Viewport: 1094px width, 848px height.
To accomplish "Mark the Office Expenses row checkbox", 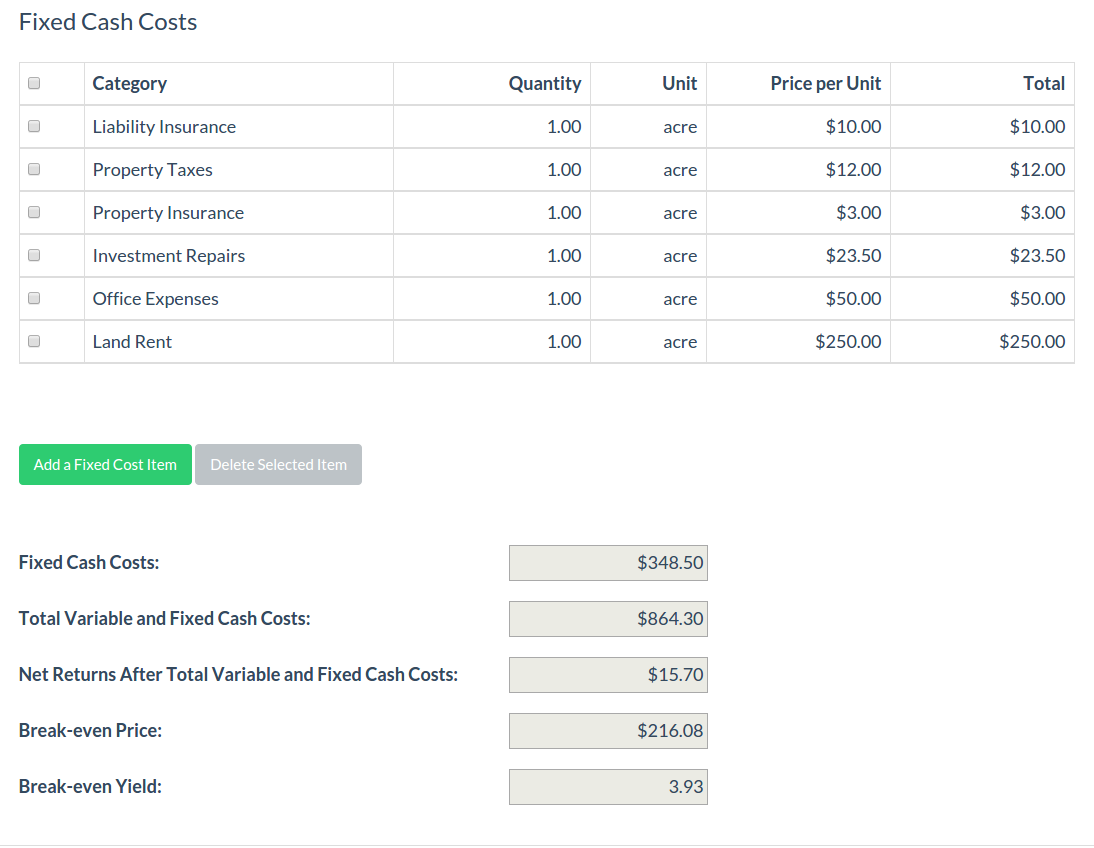I will coord(34,299).
